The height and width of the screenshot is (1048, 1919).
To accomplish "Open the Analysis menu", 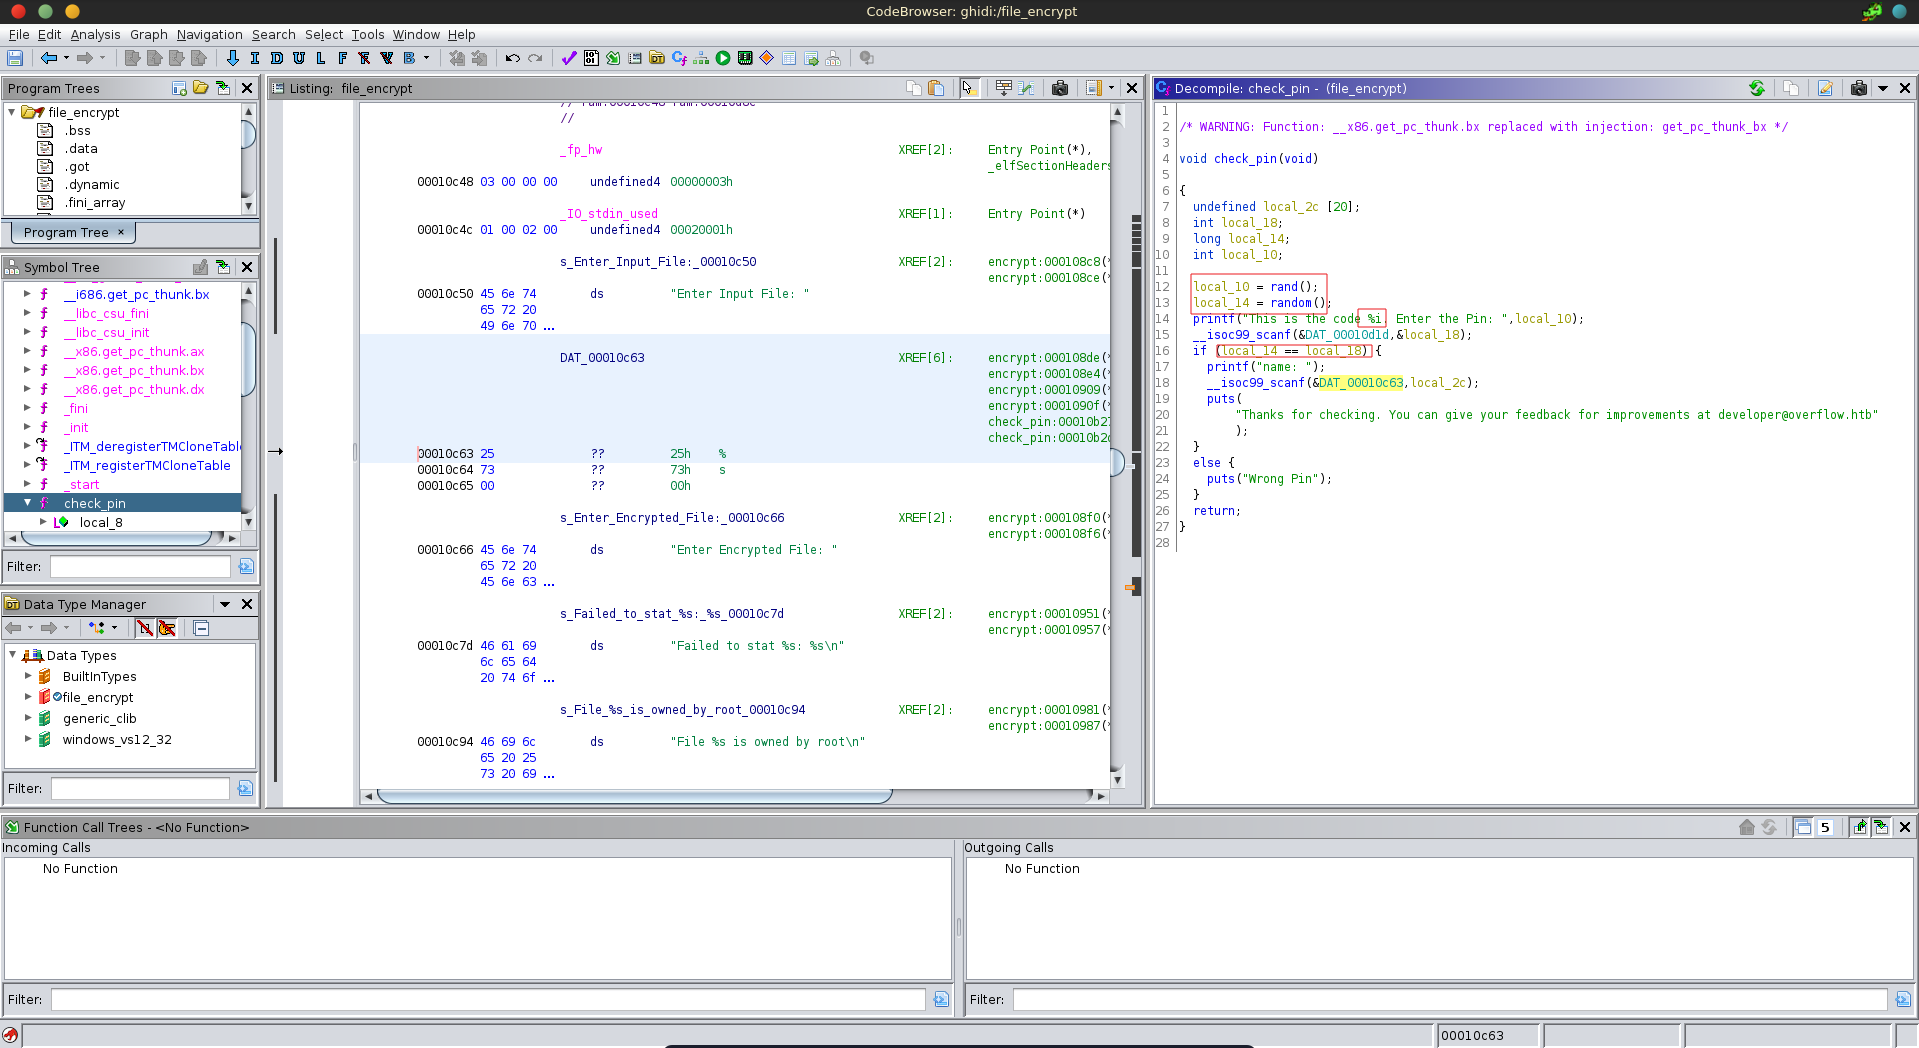I will coord(95,34).
